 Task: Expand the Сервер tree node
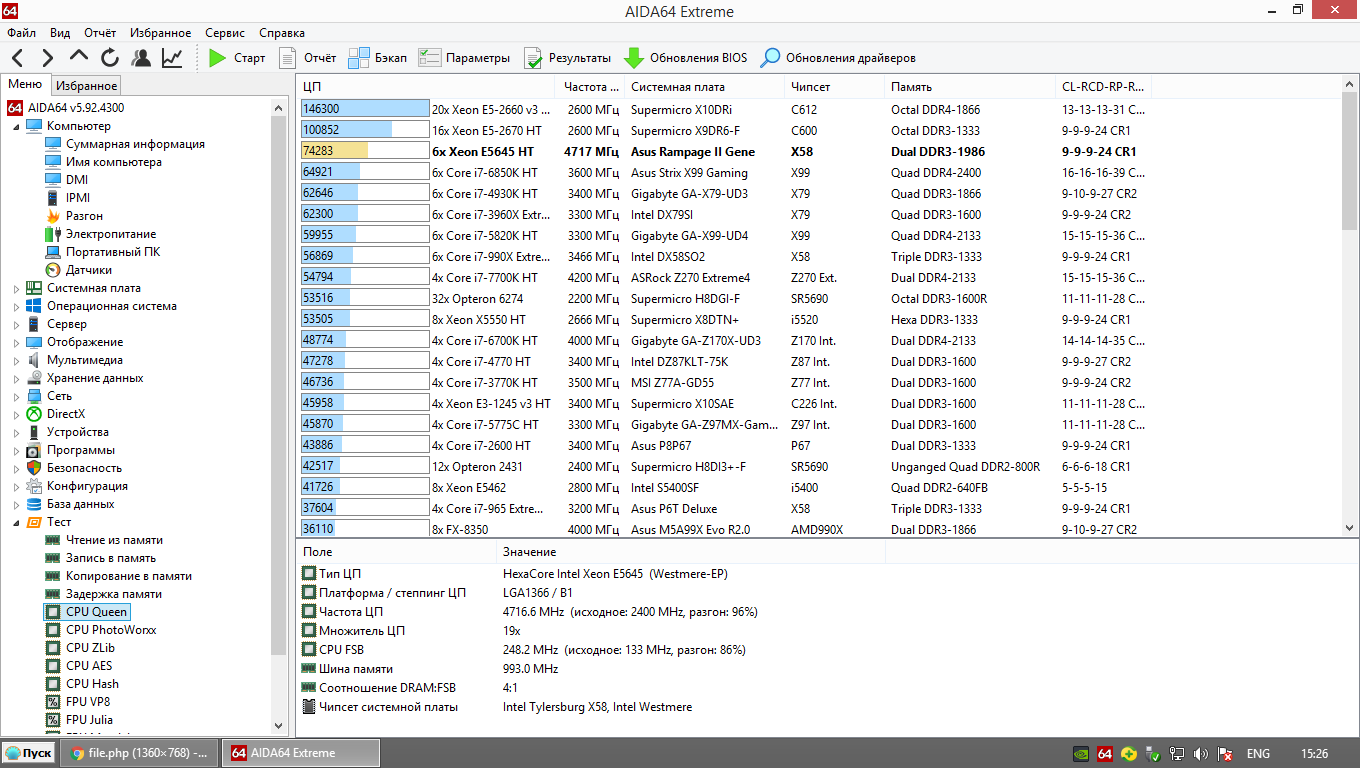point(16,325)
